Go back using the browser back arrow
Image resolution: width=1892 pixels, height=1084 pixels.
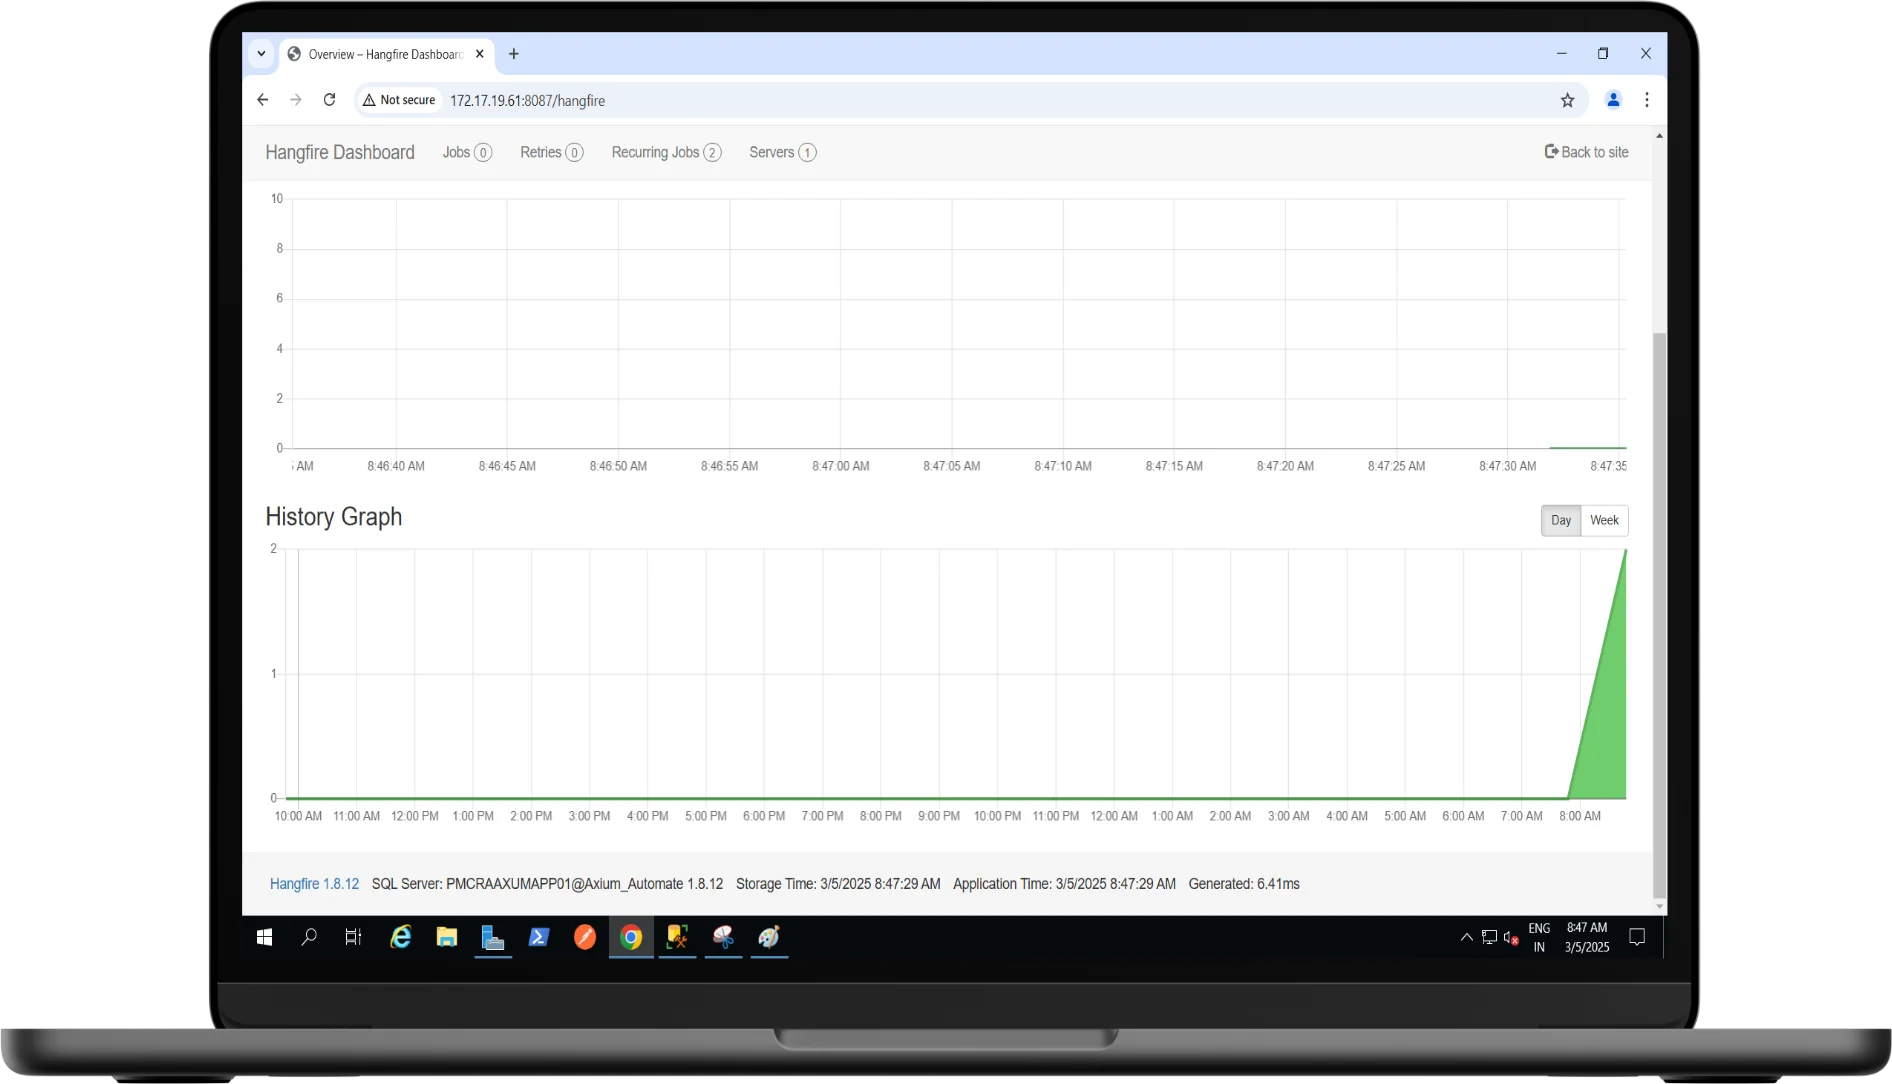click(263, 100)
